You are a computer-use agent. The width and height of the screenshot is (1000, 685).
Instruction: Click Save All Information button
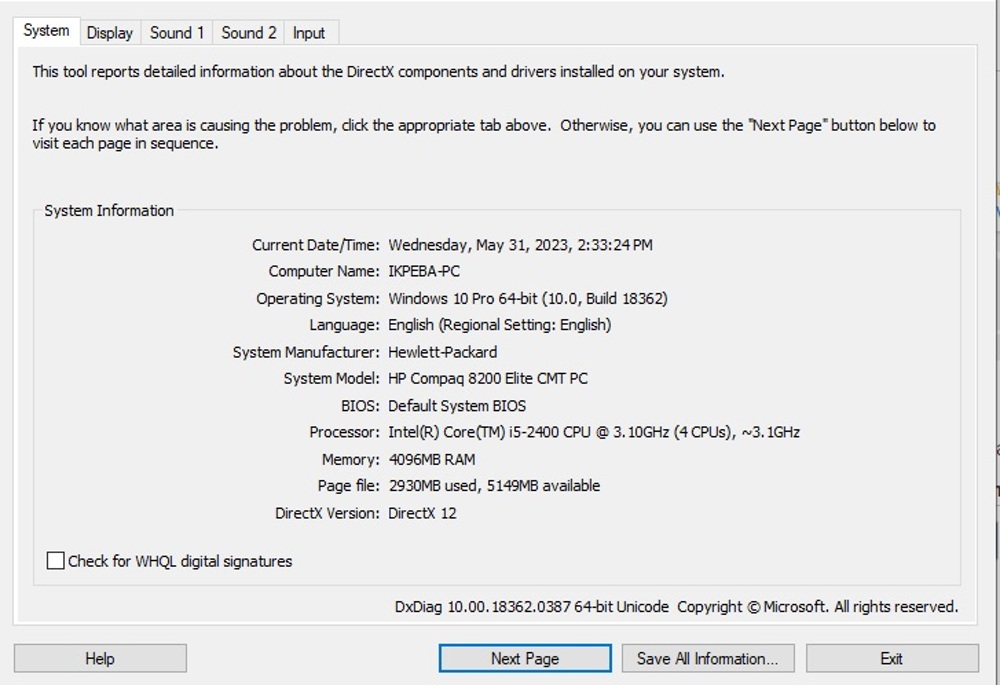[707, 658]
